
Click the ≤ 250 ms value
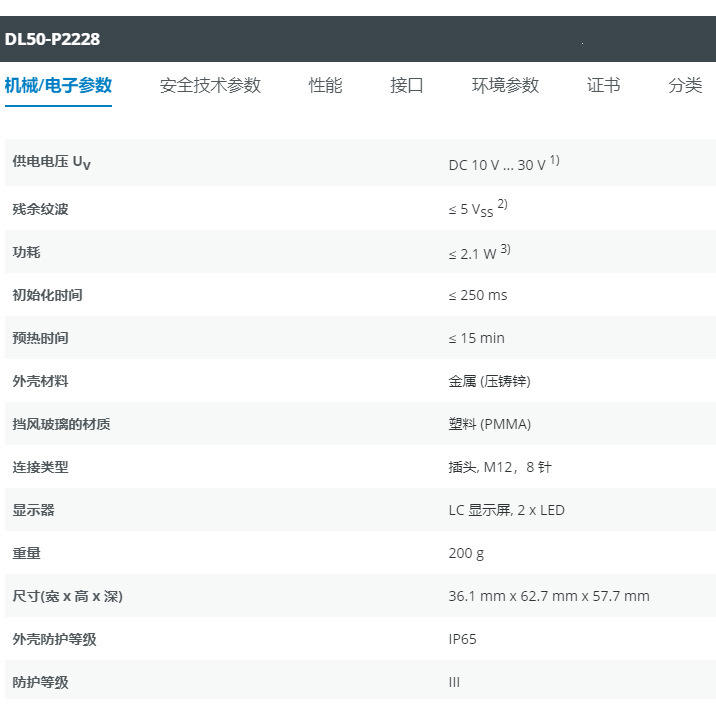478,295
